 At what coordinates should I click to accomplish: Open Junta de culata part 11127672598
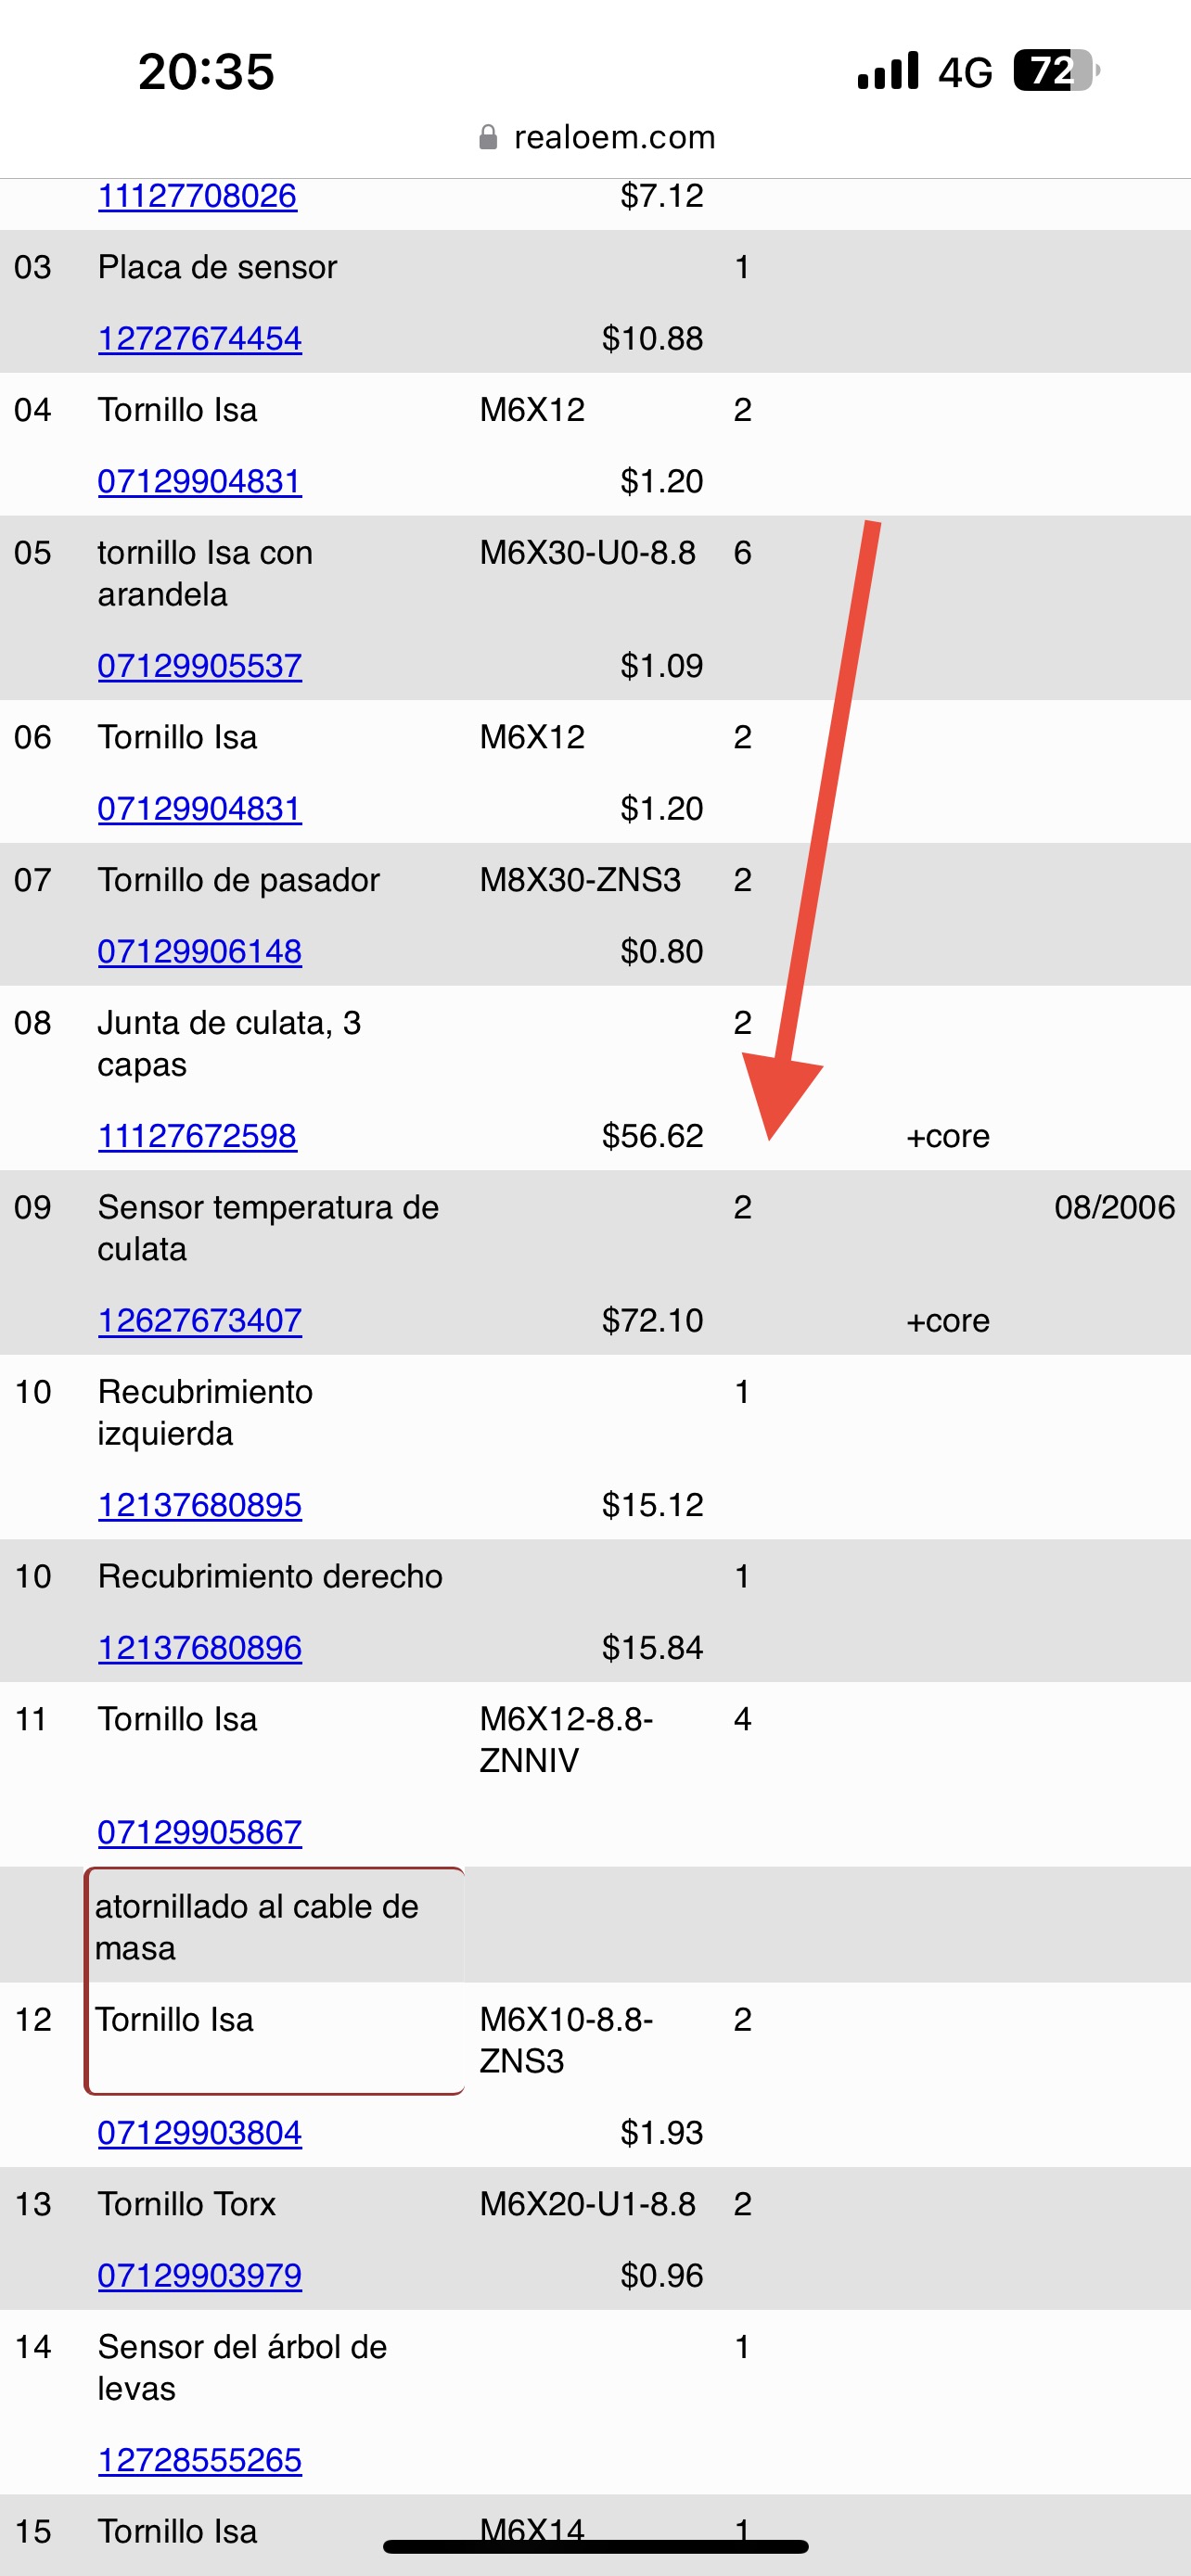[x=197, y=1136]
